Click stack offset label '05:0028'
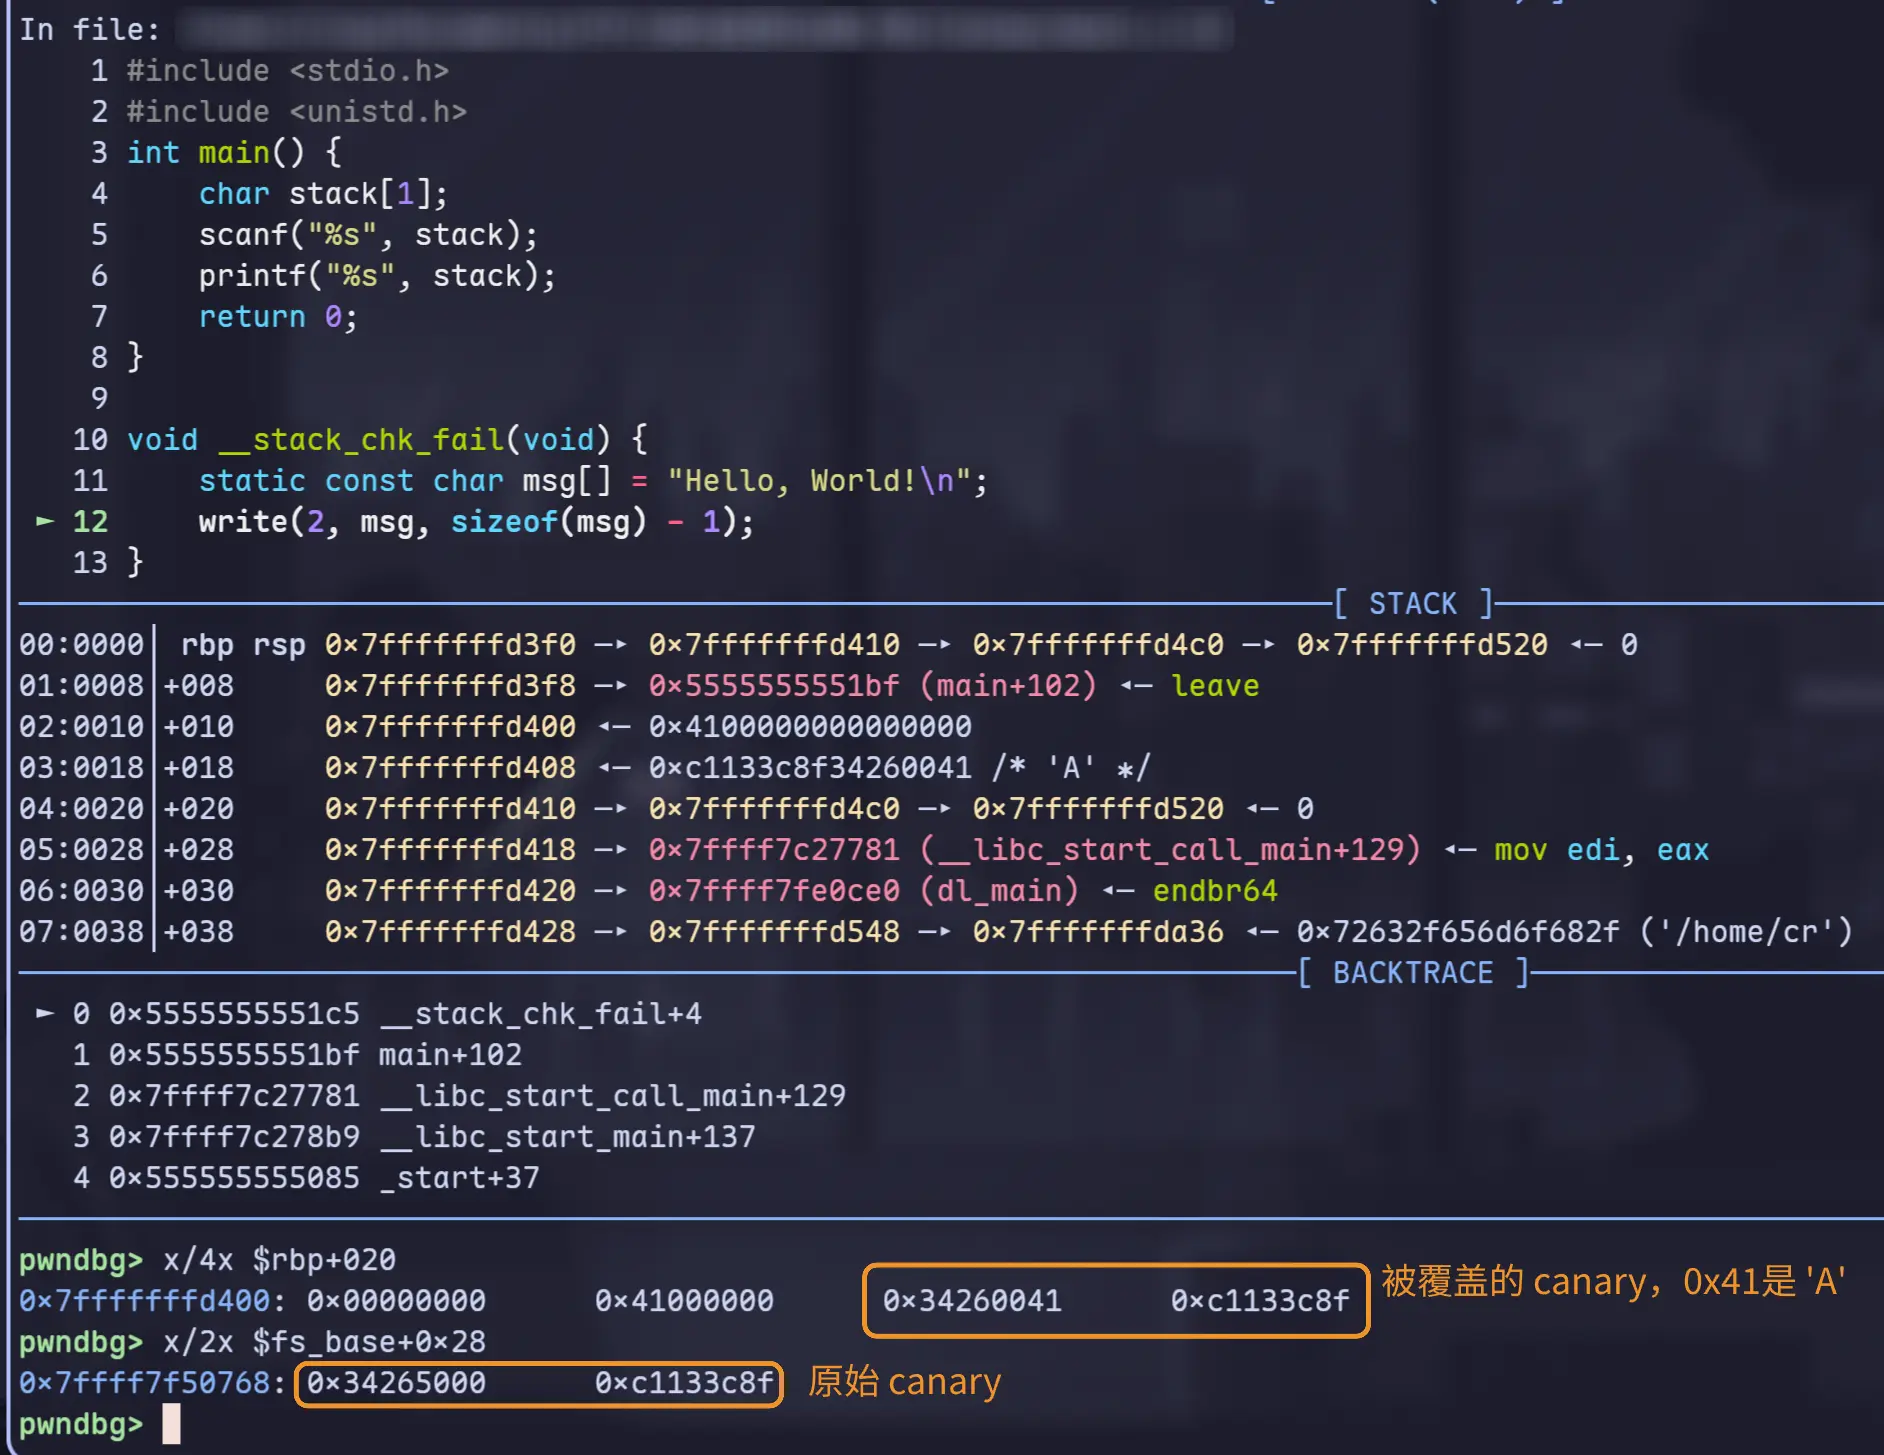Screen dimensions: 1884x1455 coord(81,850)
